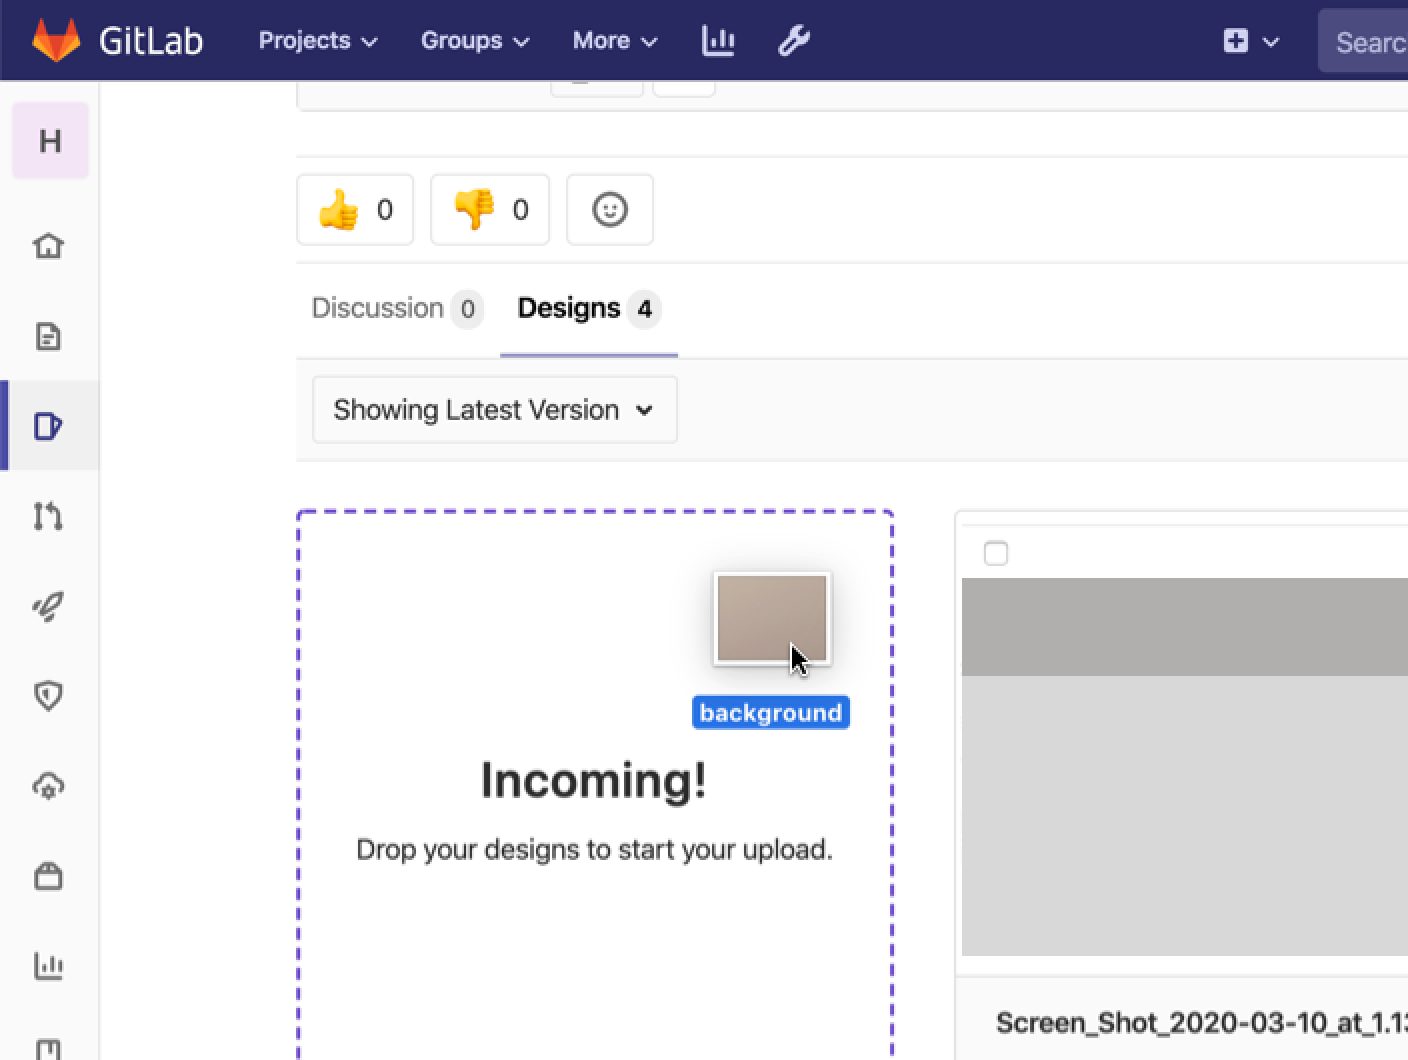Open the emoji reaction picker
The image size is (1408, 1060).
pyautogui.click(x=610, y=209)
